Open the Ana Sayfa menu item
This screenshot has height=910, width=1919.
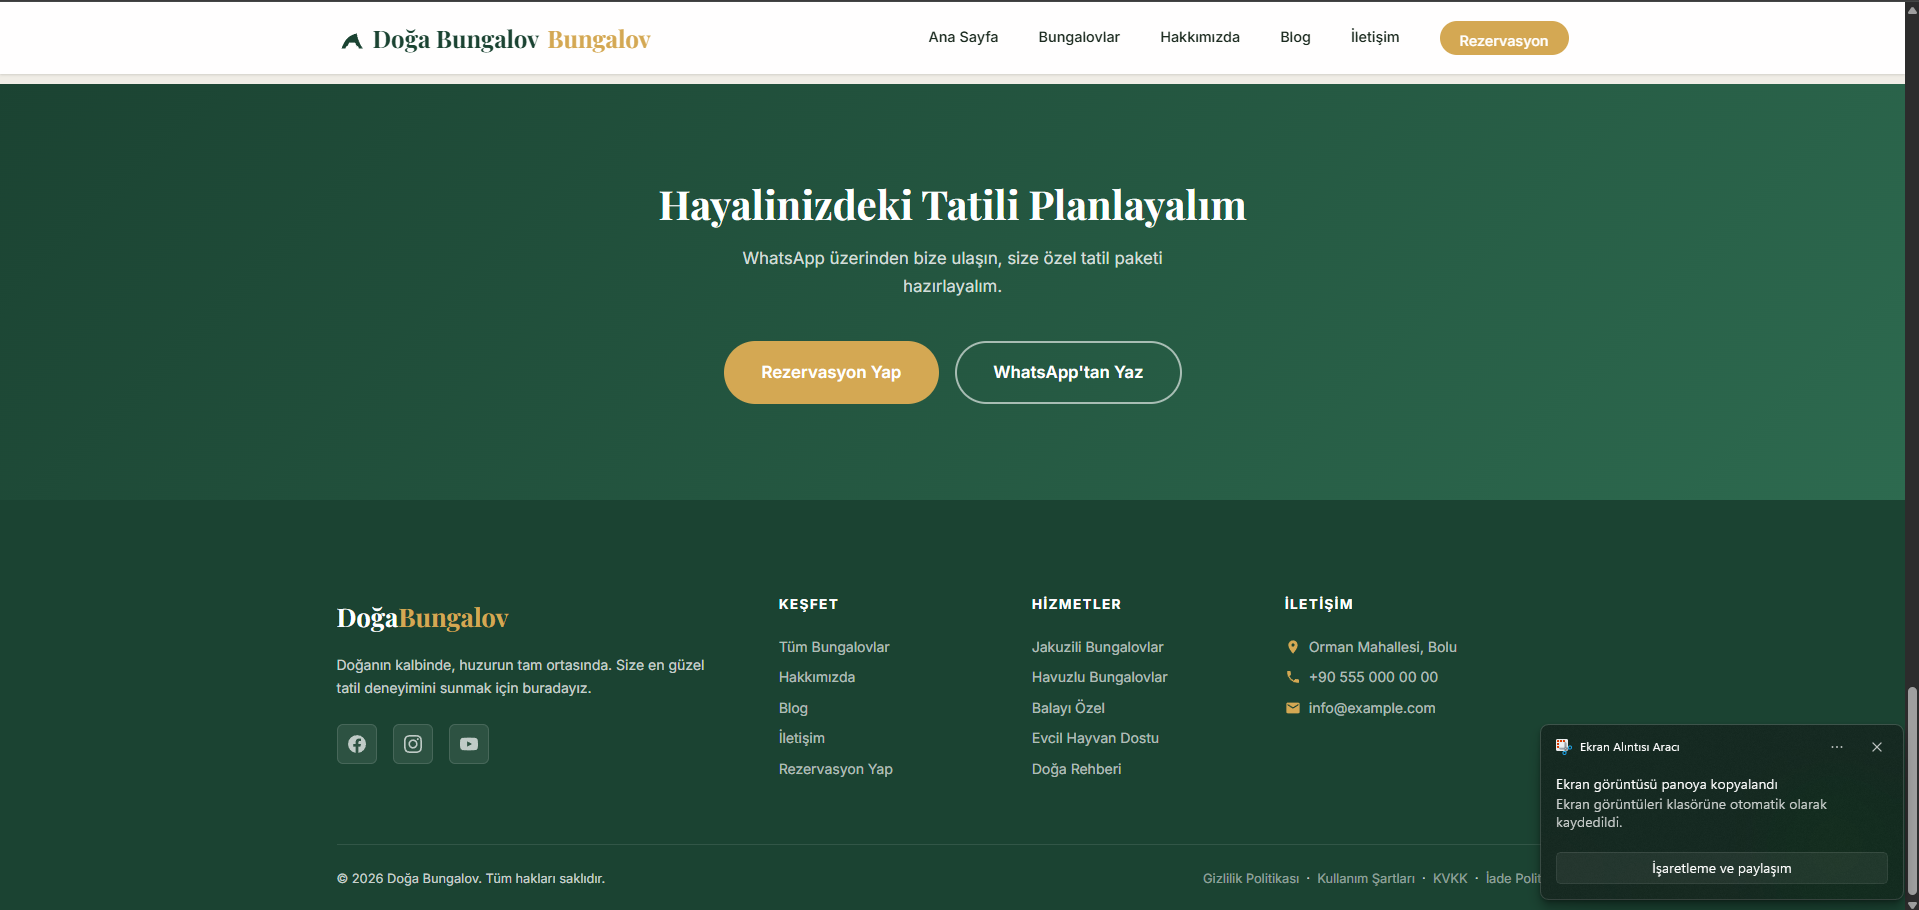pyautogui.click(x=962, y=37)
